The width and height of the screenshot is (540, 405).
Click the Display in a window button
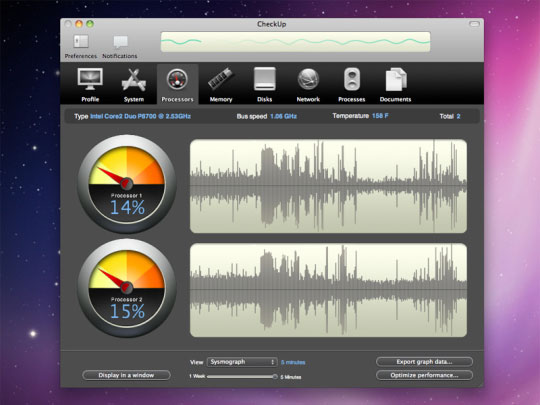126,375
